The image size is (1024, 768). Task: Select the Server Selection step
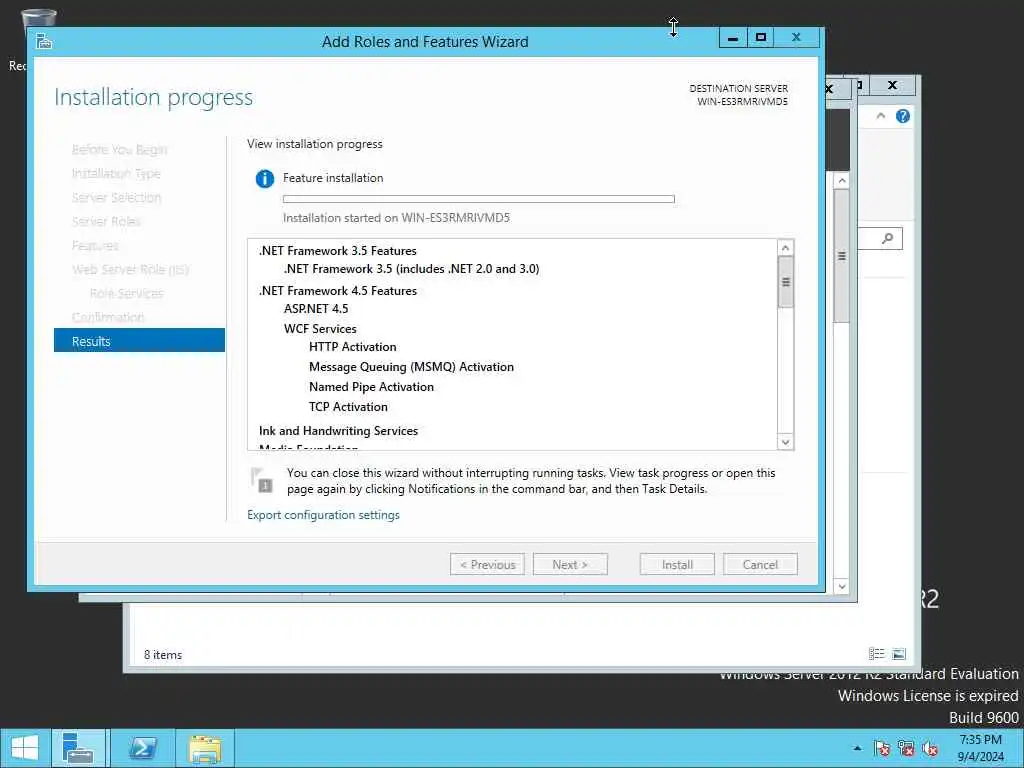[x=116, y=197]
